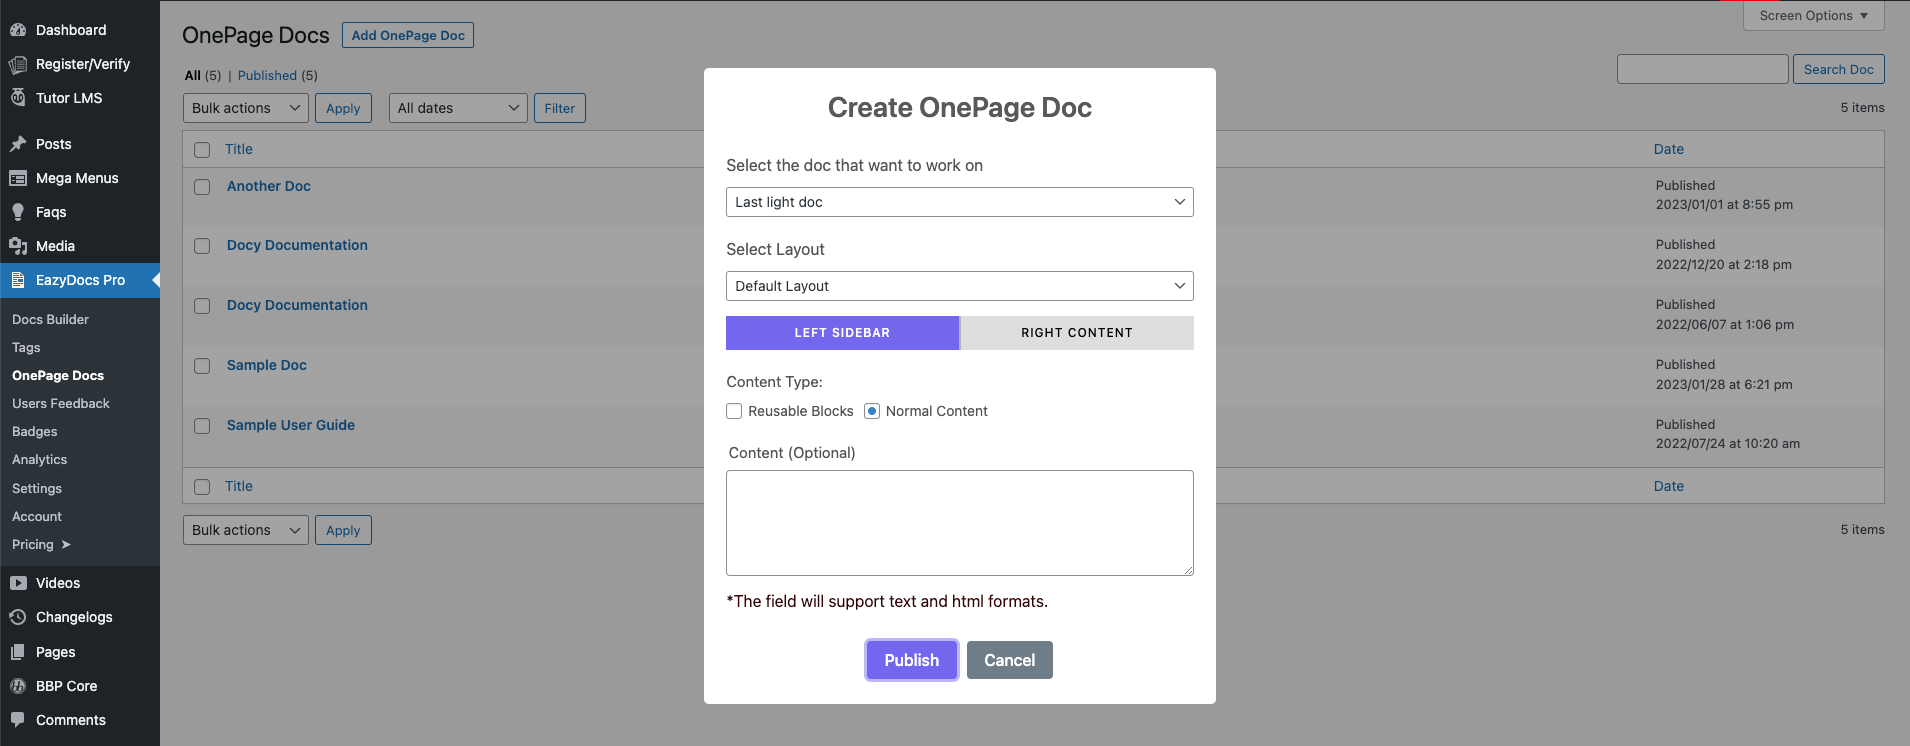The width and height of the screenshot is (1910, 746).
Task: Open the Default Layout dropdown
Action: [x=960, y=286]
